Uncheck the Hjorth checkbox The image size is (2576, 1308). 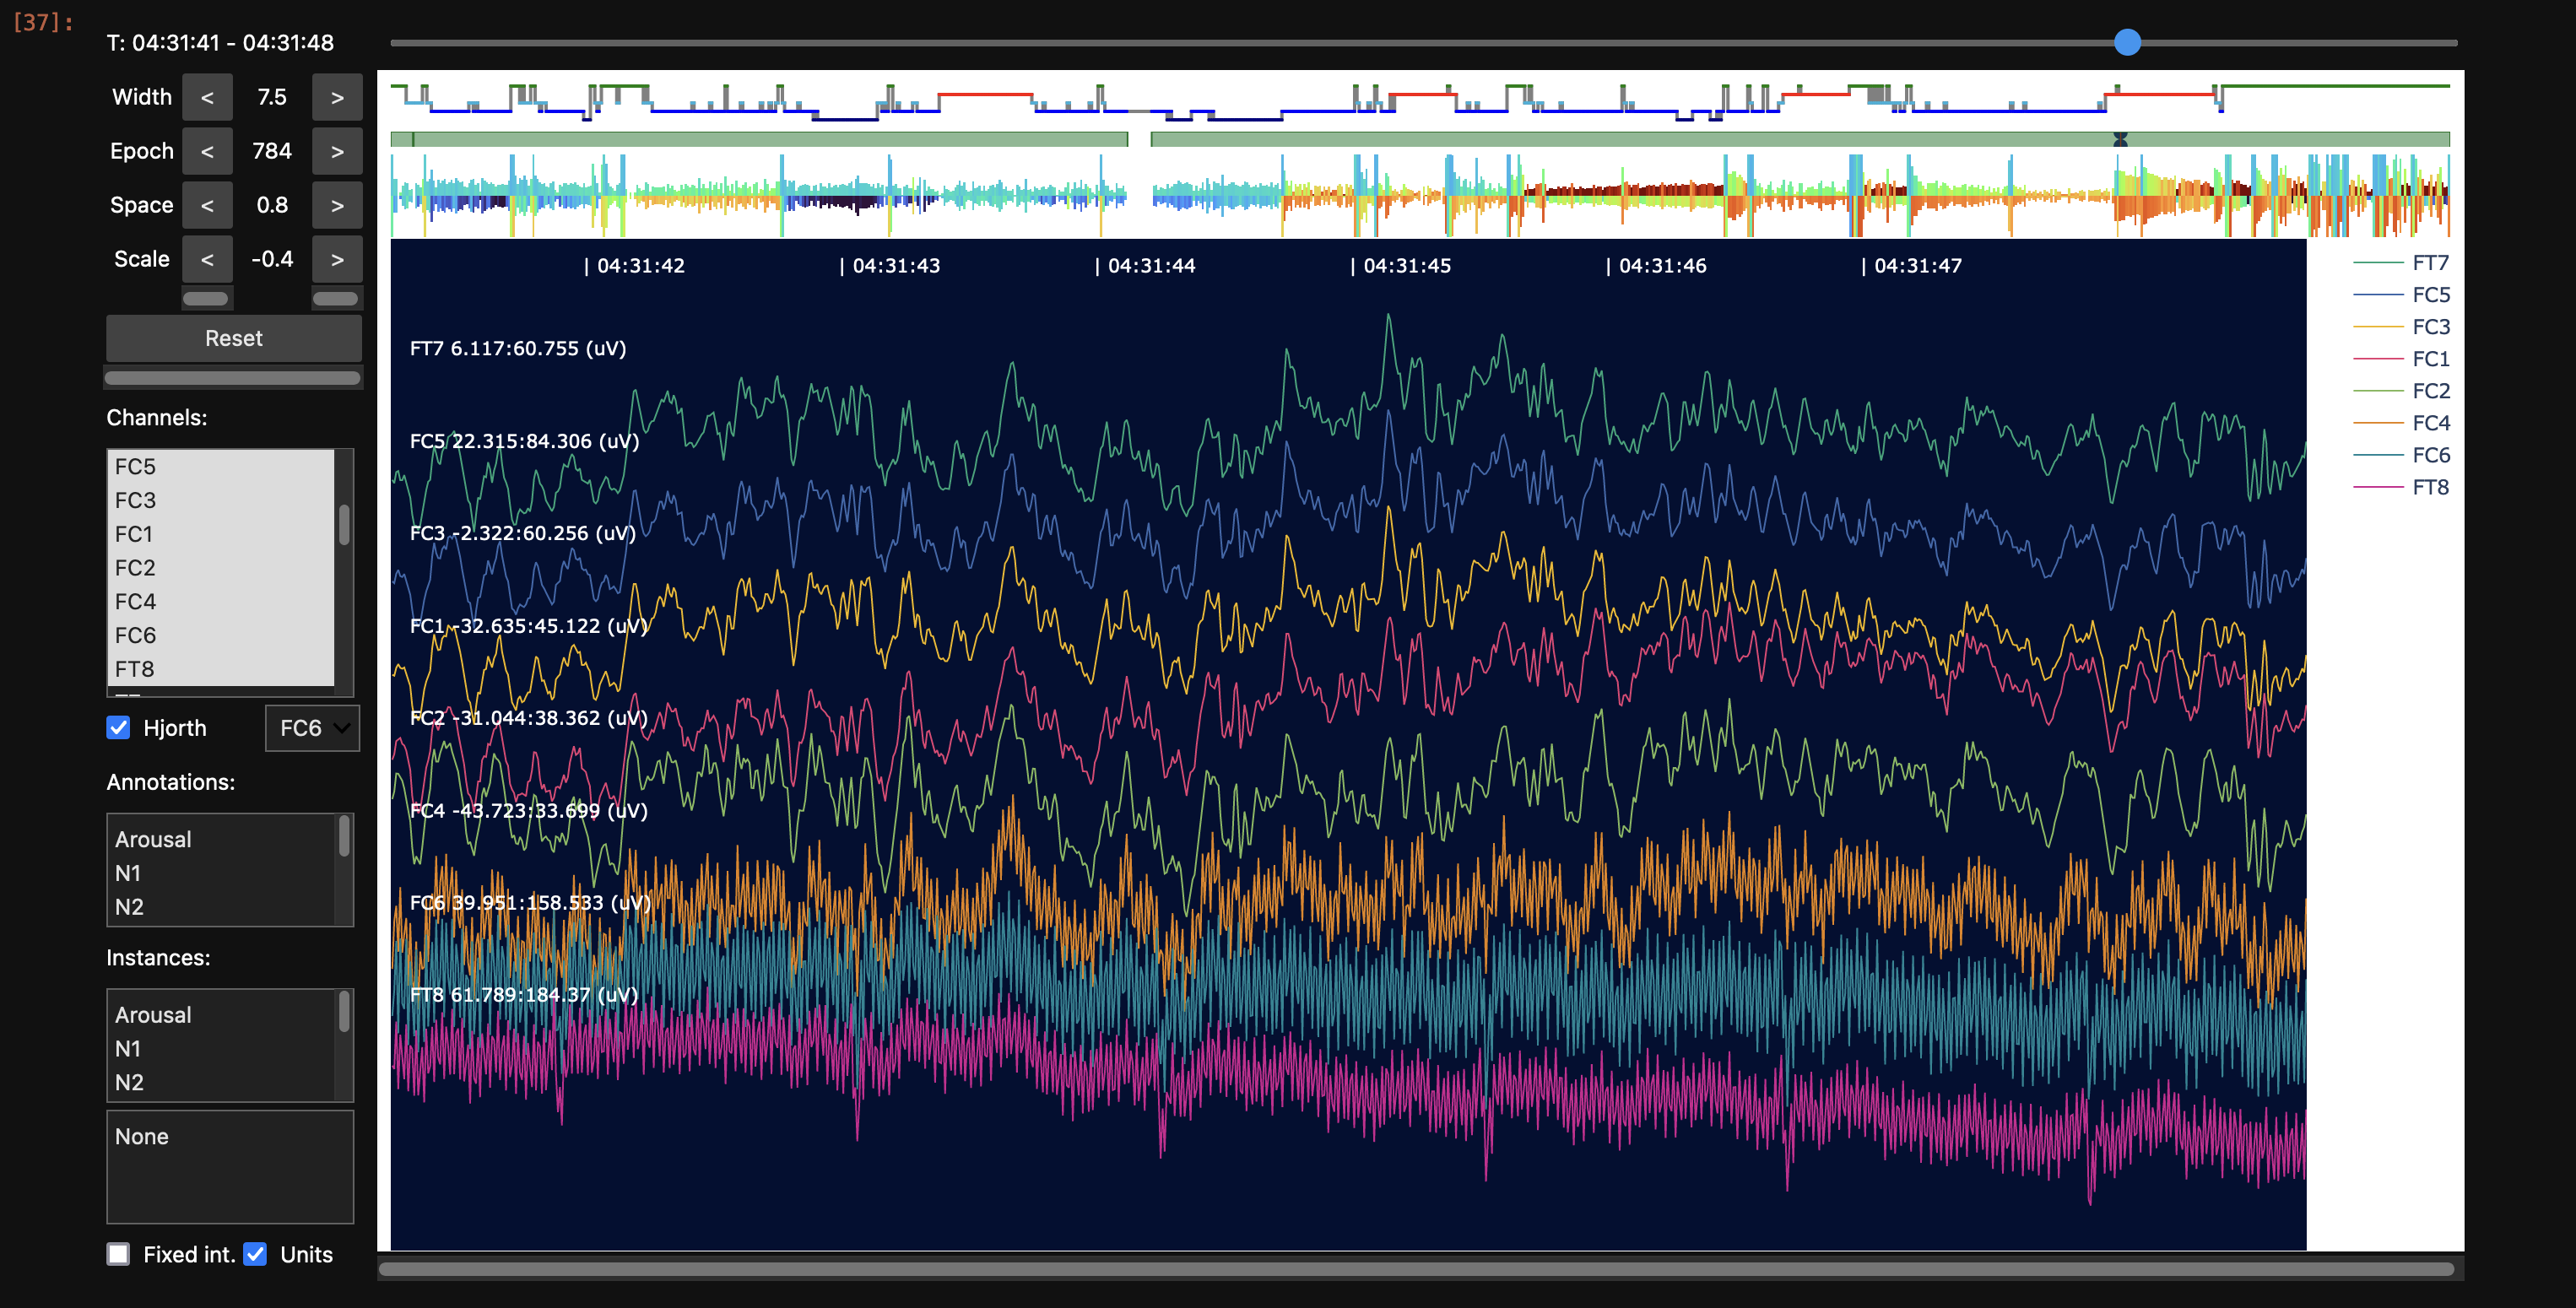pos(118,727)
